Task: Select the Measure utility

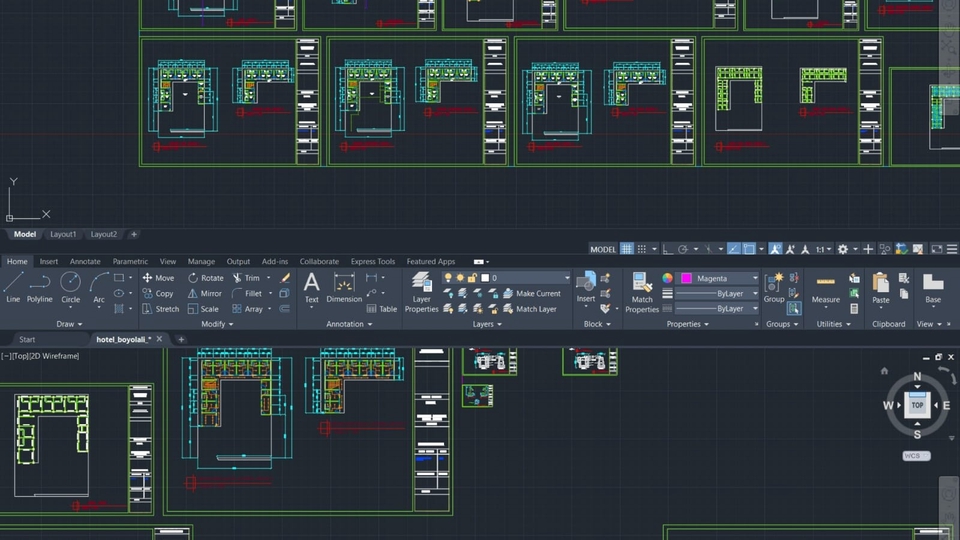Action: coord(825,288)
